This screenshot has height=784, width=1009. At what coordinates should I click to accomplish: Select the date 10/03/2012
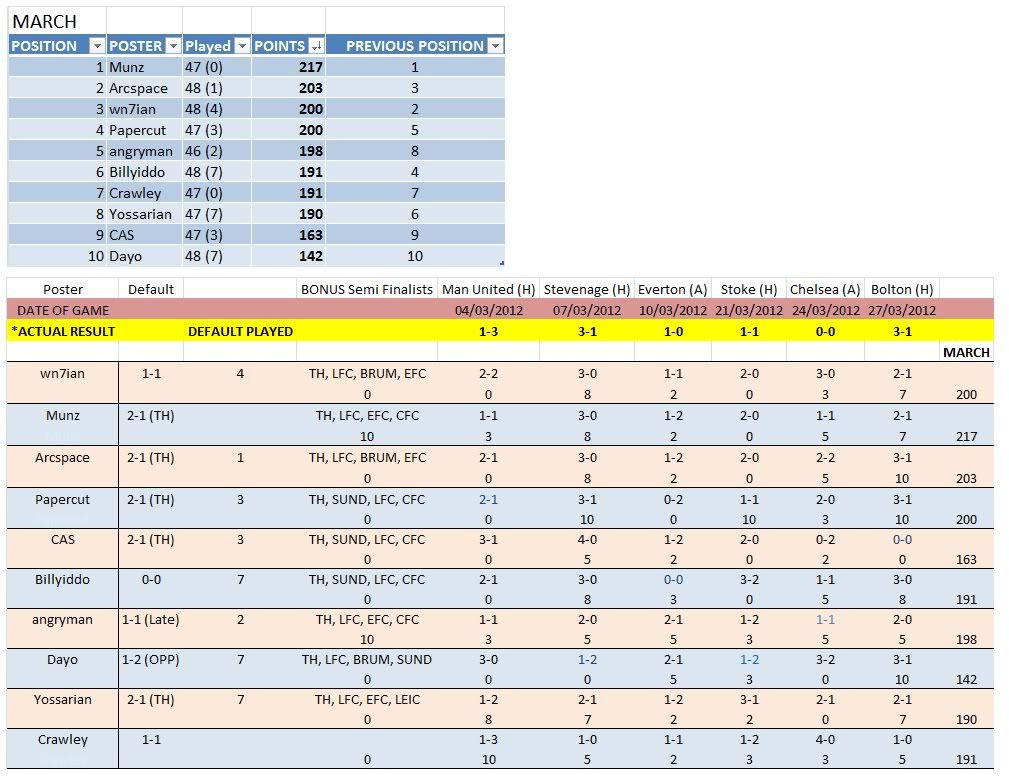673,310
